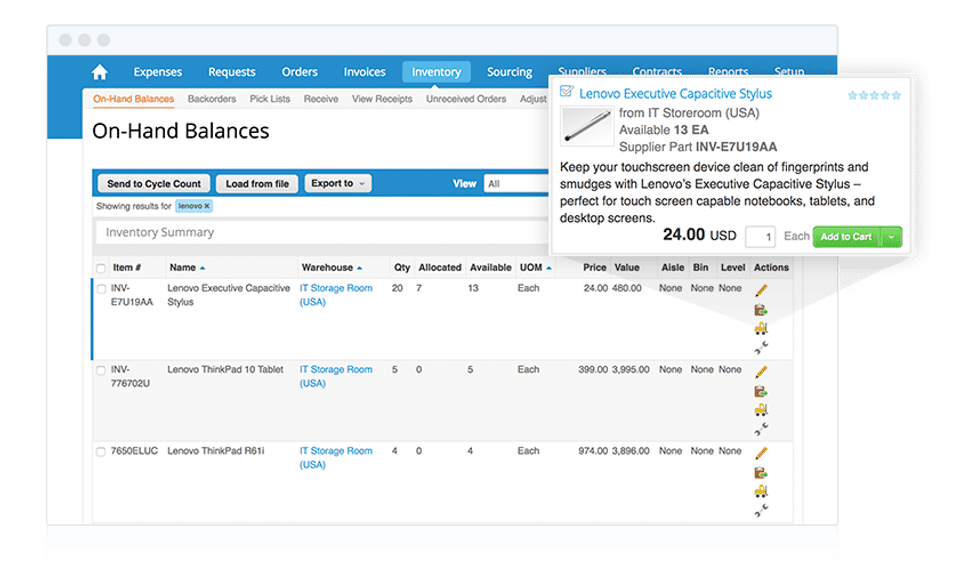The width and height of the screenshot is (960, 588).
Task: Check the box for item INV-E7U19AA
Action: (101, 289)
